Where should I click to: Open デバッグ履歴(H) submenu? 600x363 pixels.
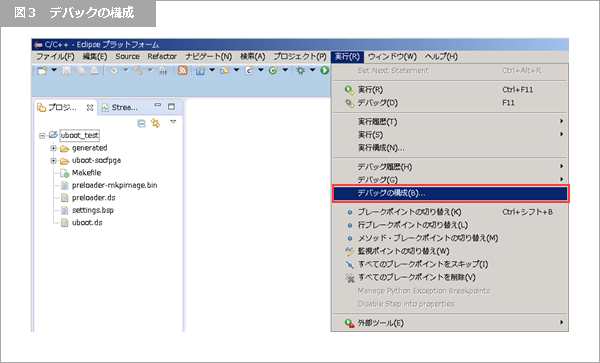[450, 167]
